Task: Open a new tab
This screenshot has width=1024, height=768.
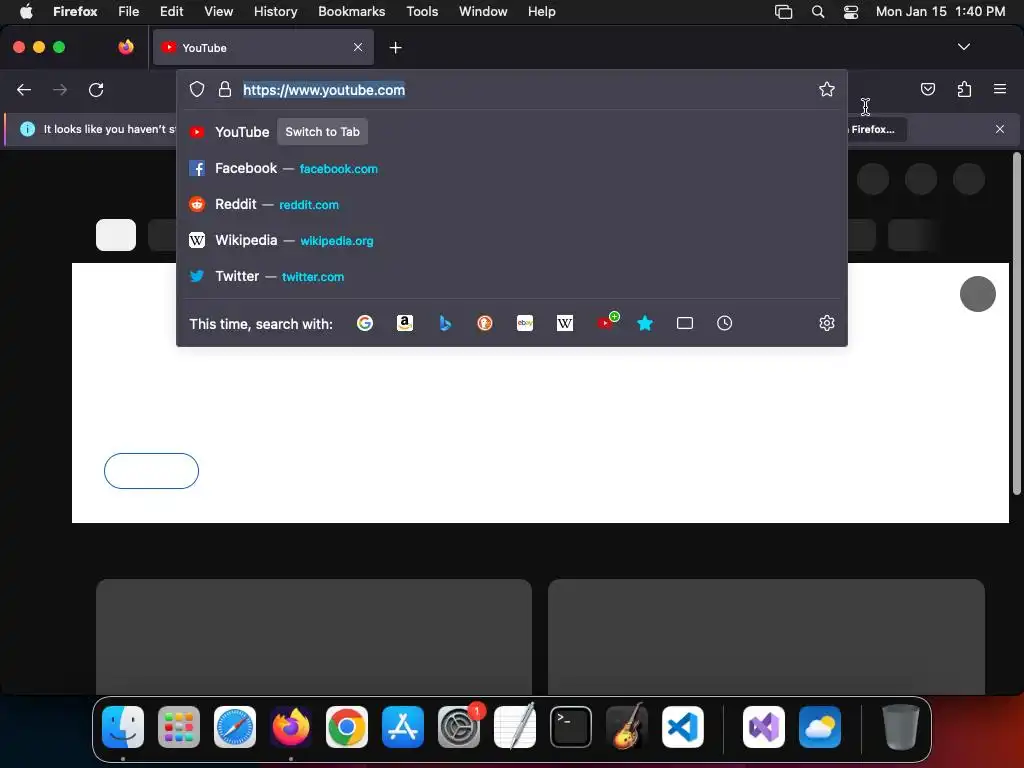Action: (x=395, y=48)
